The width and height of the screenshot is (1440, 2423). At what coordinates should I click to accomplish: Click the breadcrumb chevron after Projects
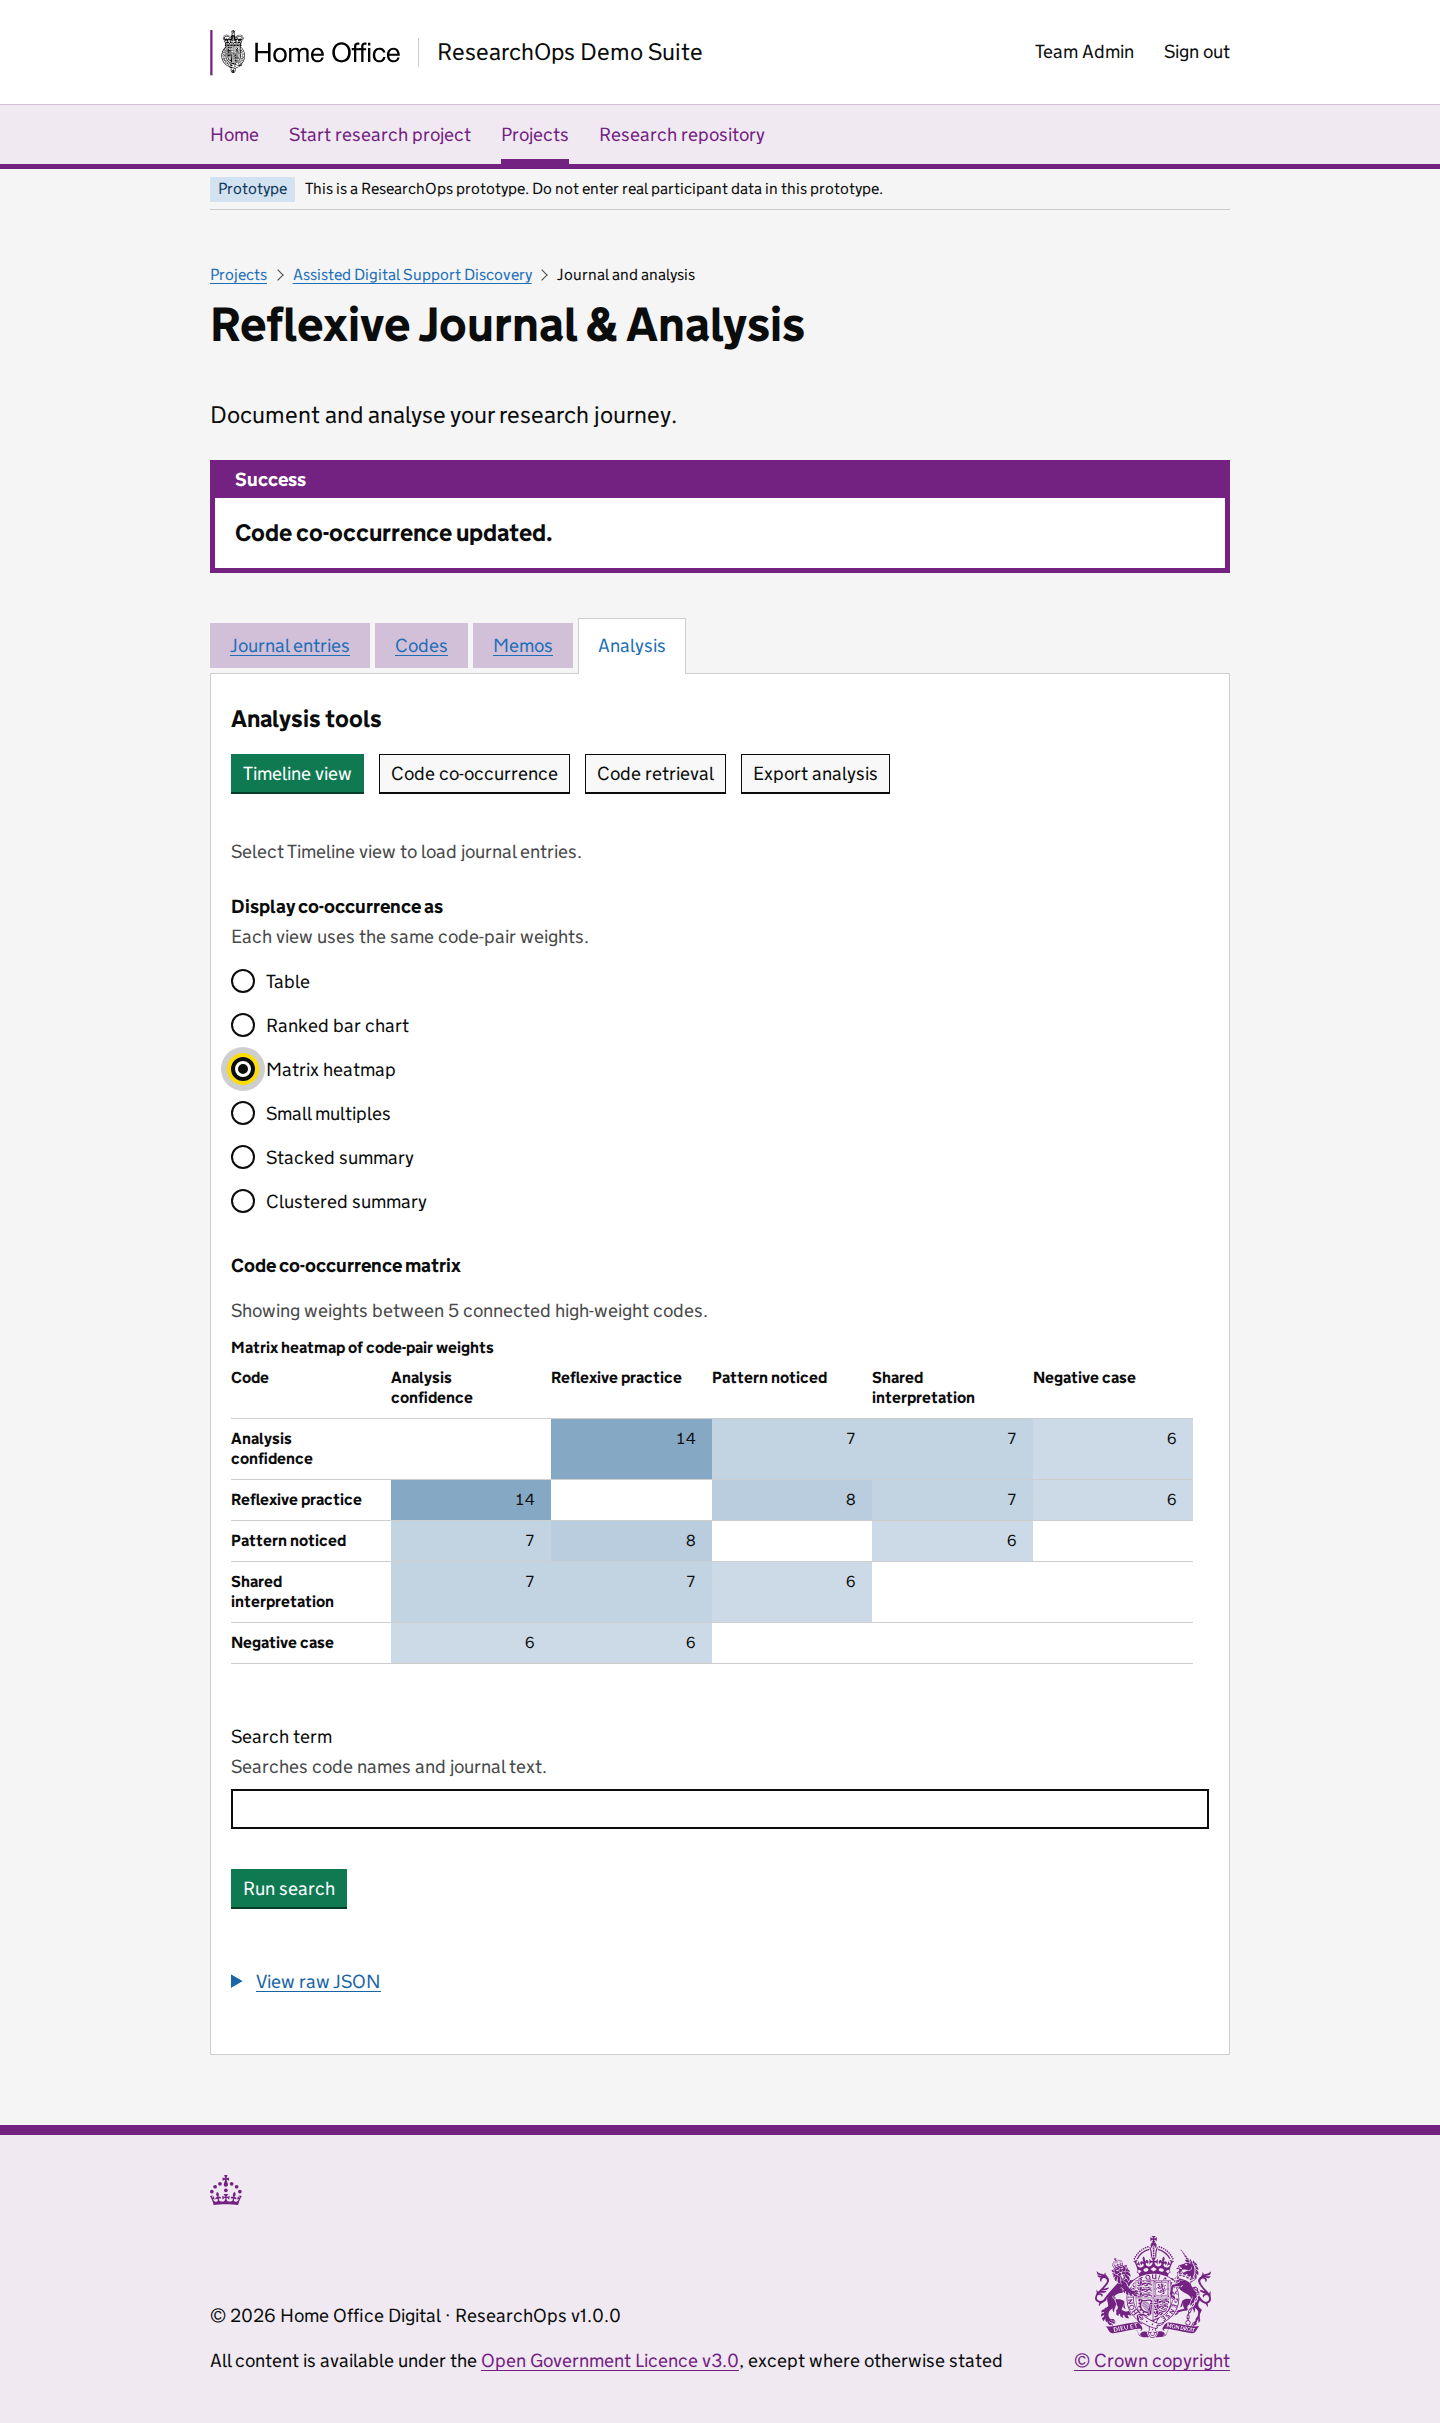point(280,275)
